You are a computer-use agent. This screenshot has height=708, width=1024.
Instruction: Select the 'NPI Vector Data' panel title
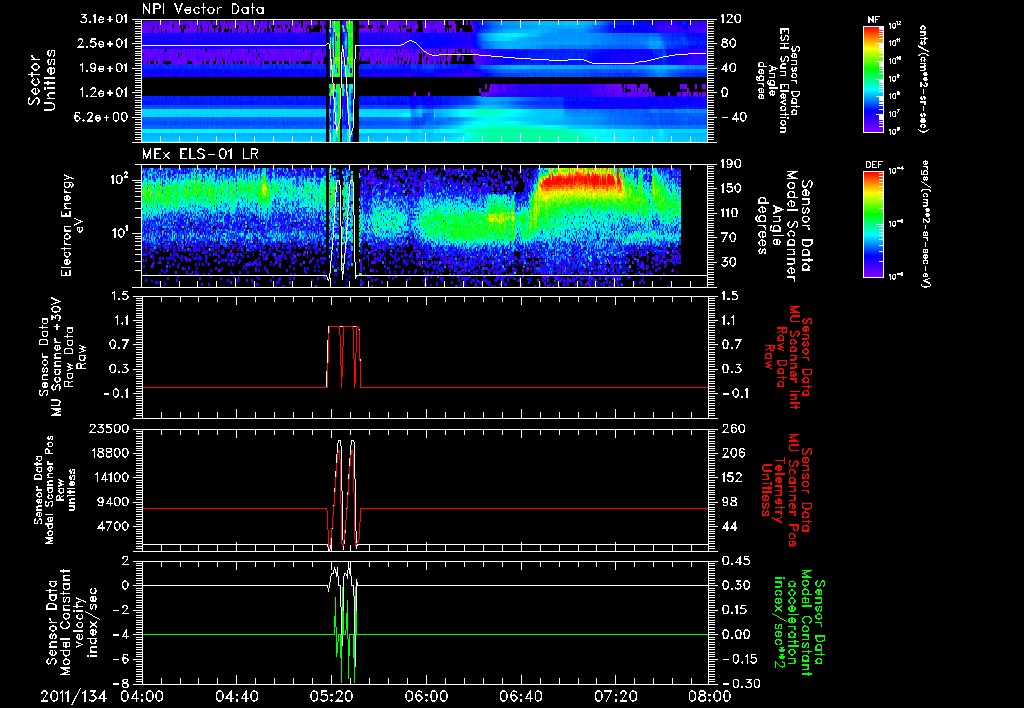203,9
